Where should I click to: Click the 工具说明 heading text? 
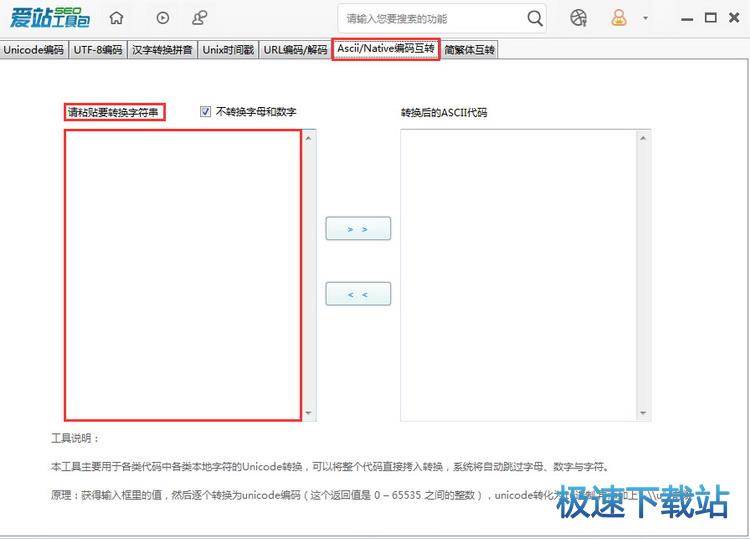[x=75, y=439]
